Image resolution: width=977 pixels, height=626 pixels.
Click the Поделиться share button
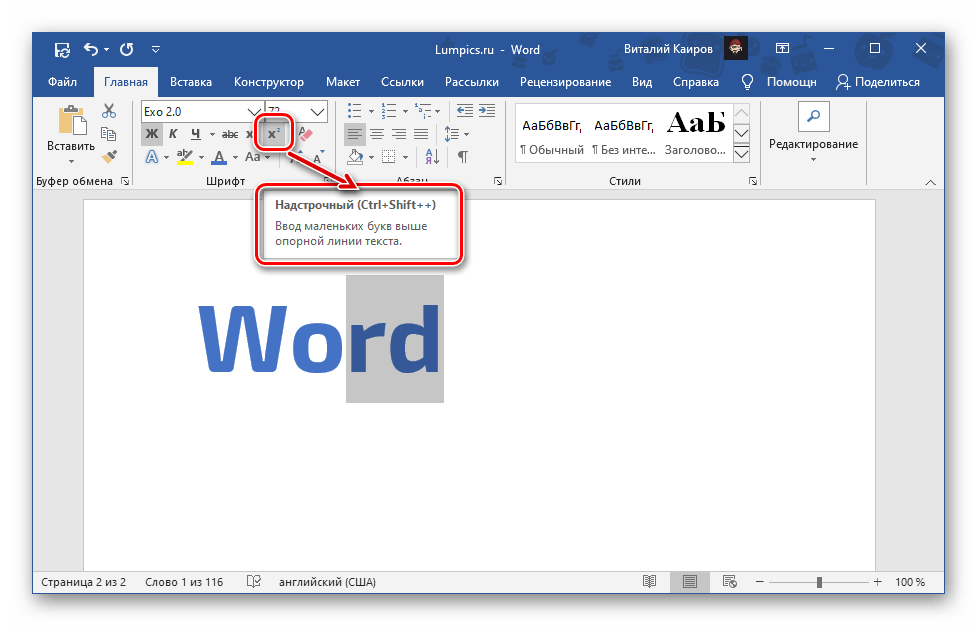tap(877, 82)
